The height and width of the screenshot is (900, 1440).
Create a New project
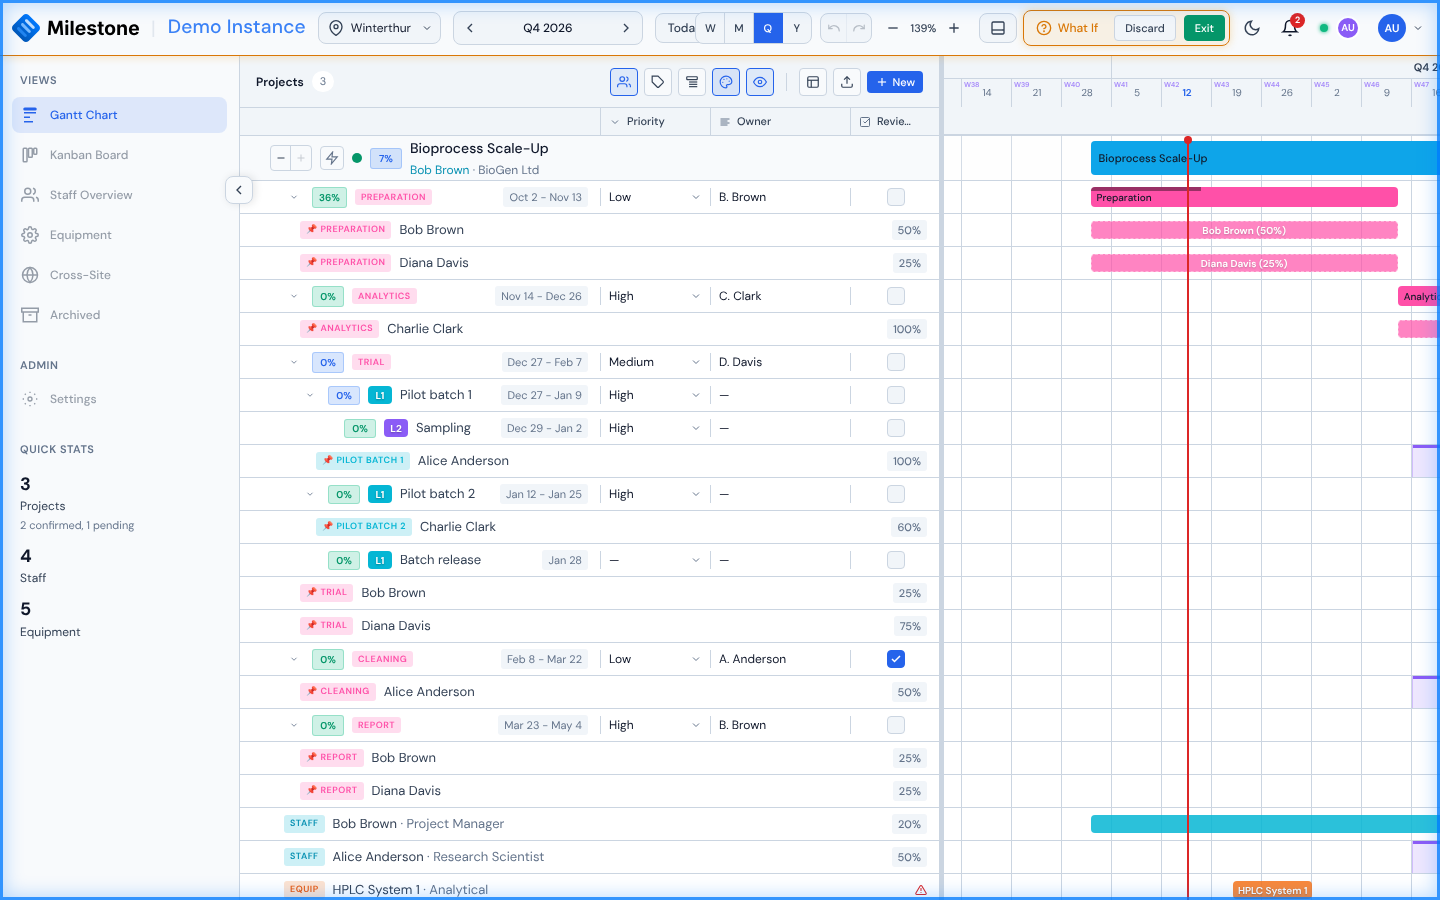[x=895, y=82]
